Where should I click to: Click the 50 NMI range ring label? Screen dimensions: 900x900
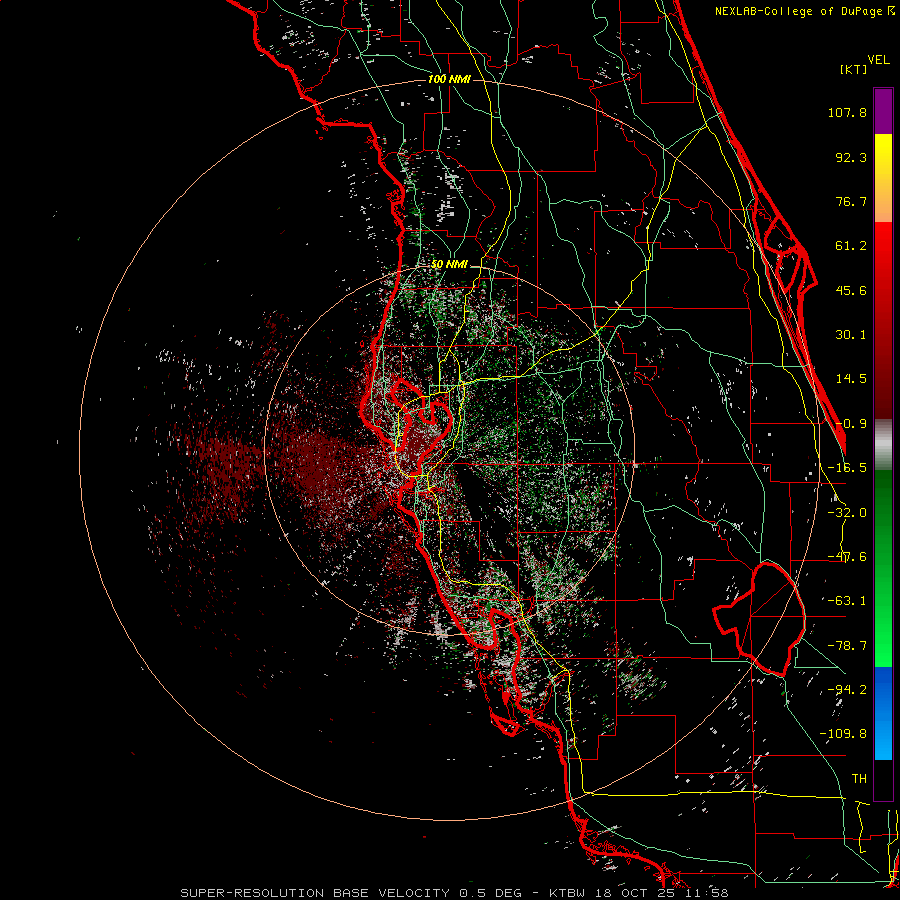tap(449, 264)
